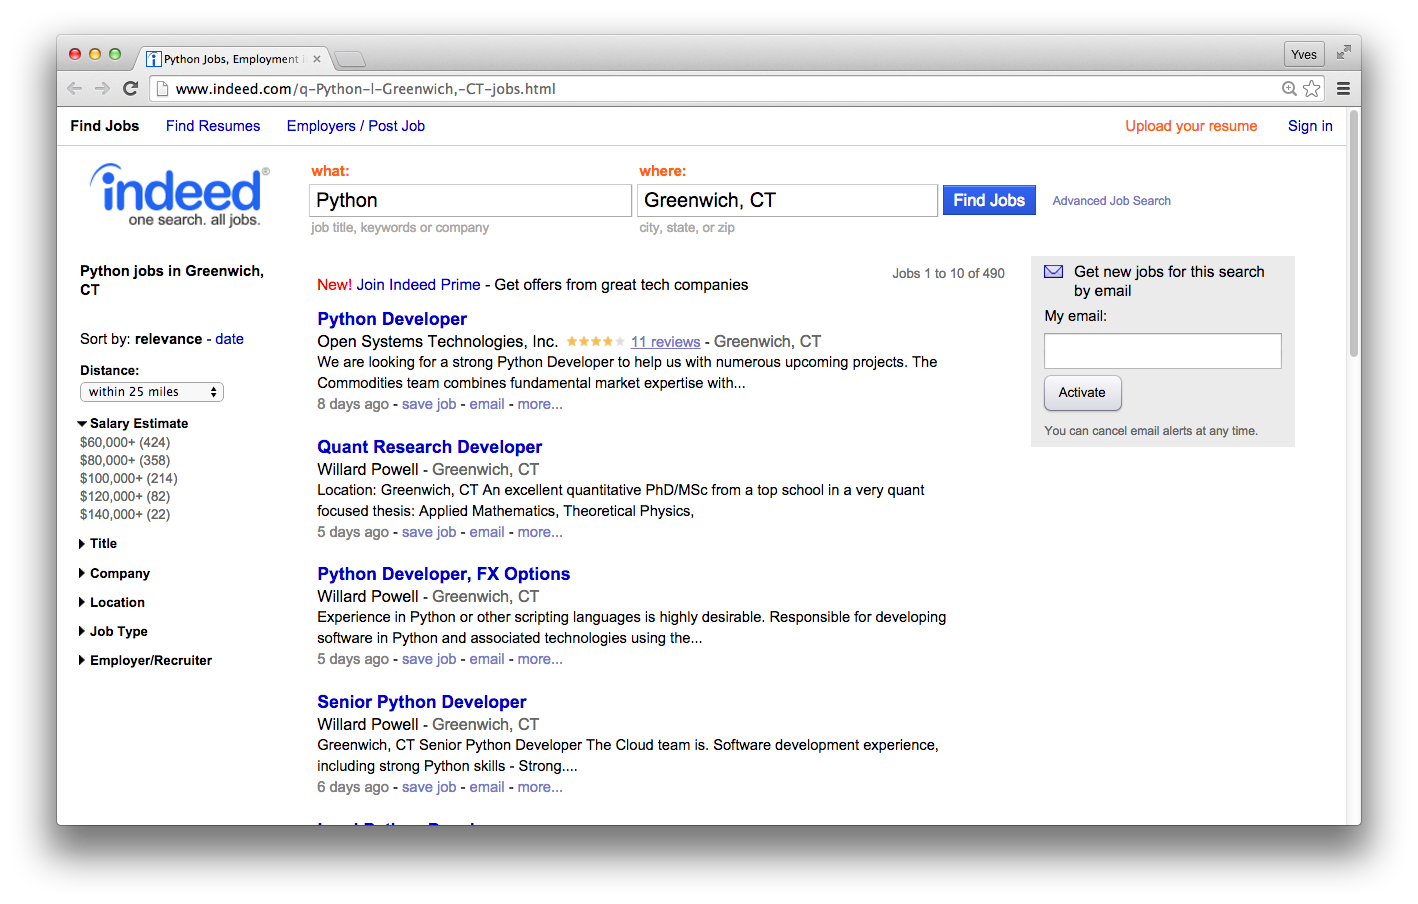Click the Activate button

[1083, 393]
